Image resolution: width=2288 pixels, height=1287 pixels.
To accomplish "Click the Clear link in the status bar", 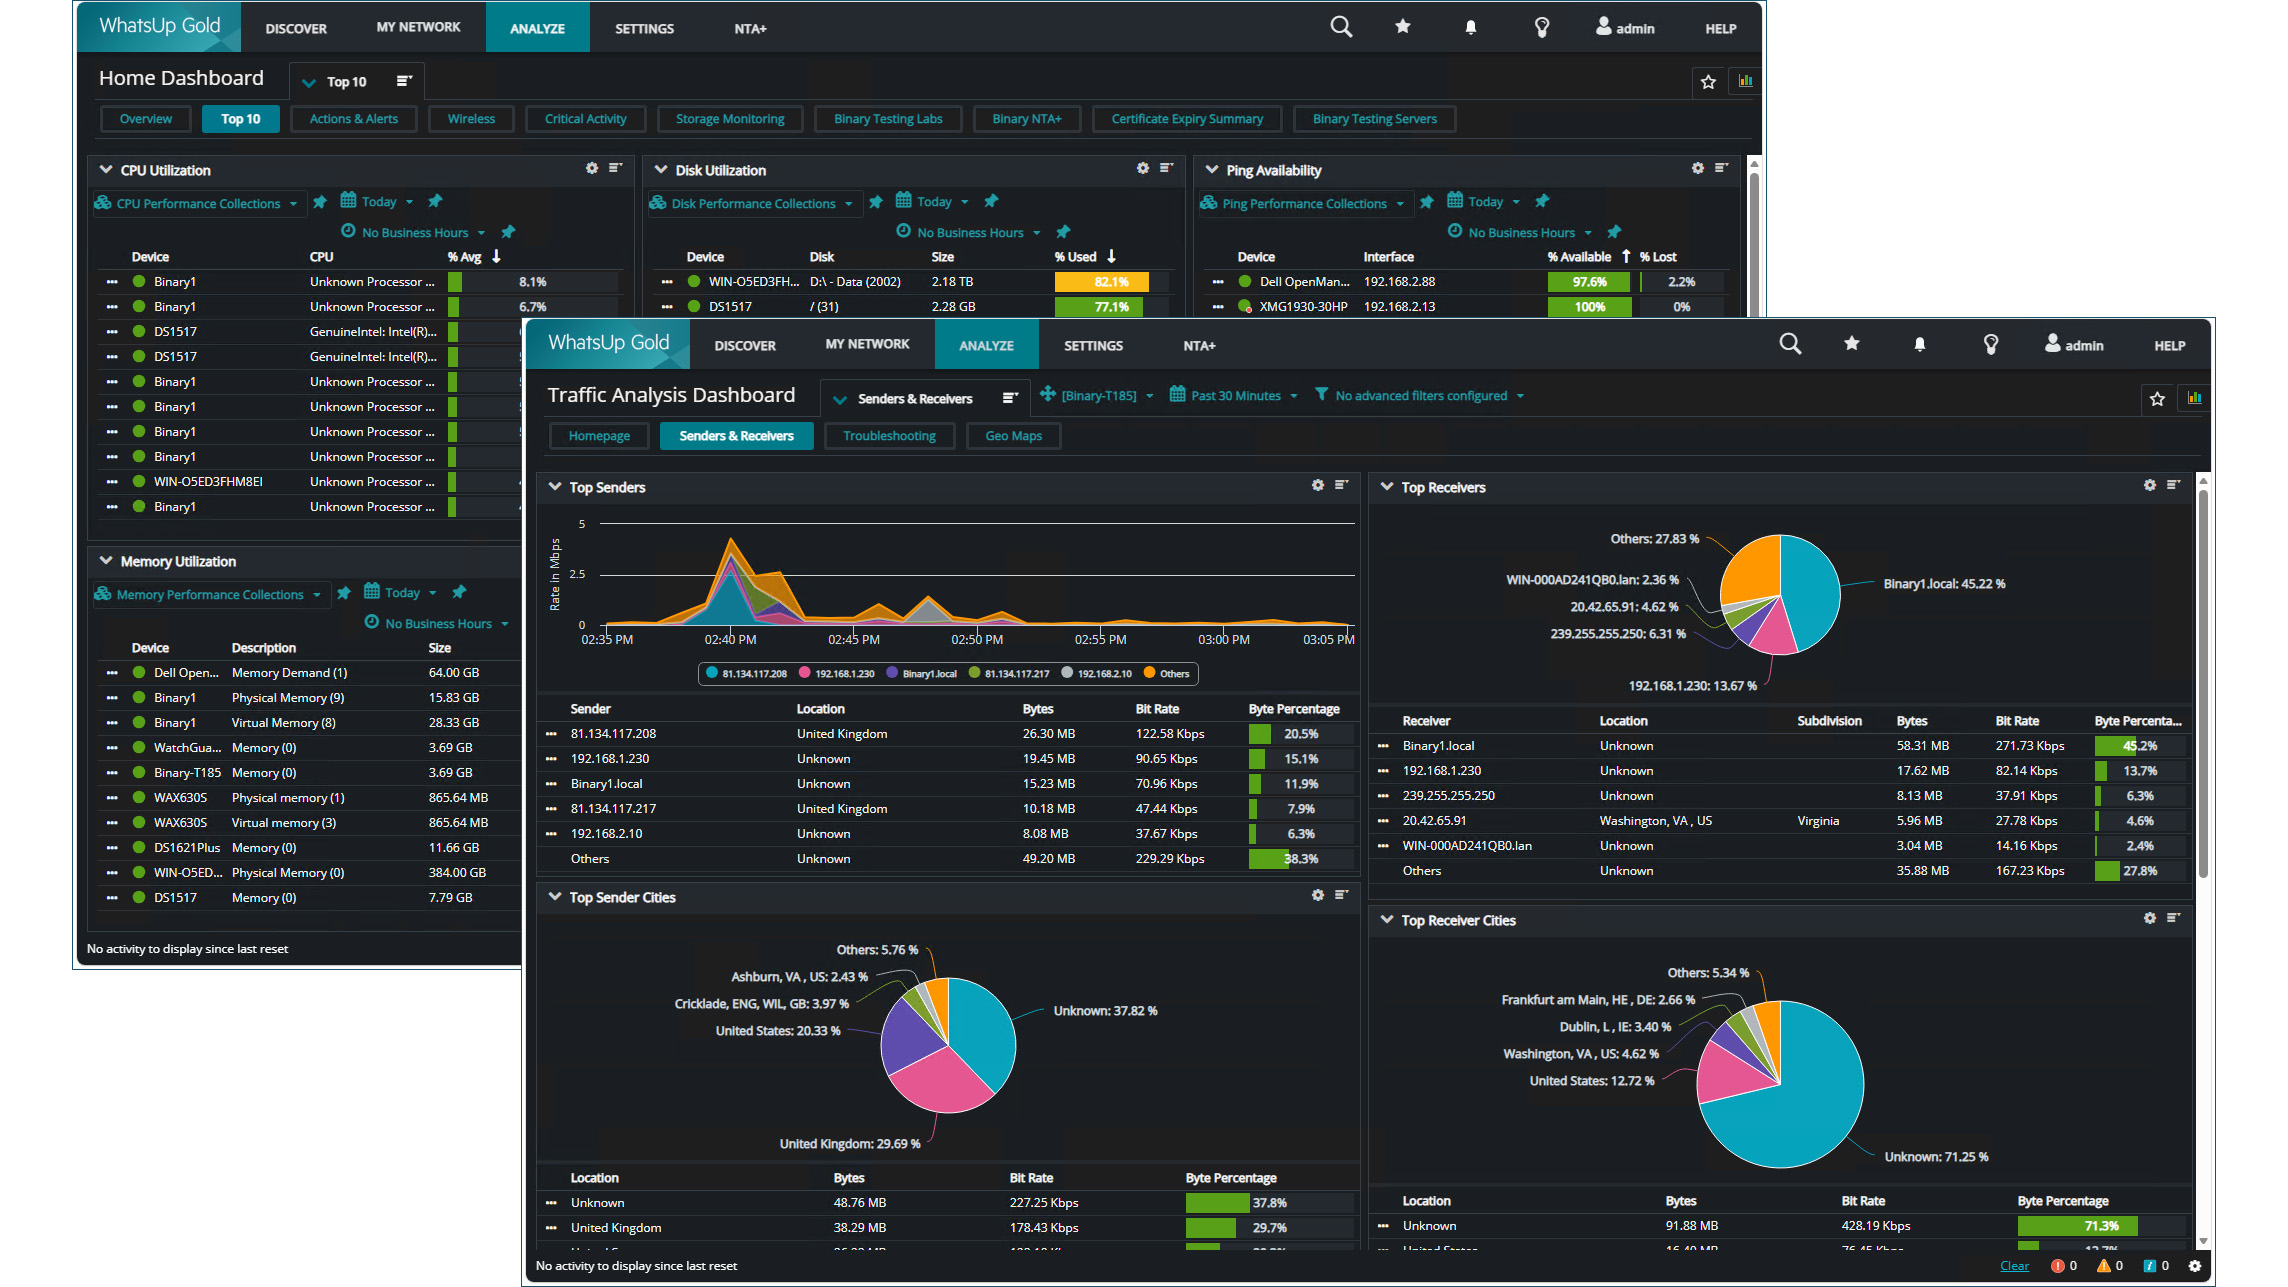I will coord(2014,1266).
